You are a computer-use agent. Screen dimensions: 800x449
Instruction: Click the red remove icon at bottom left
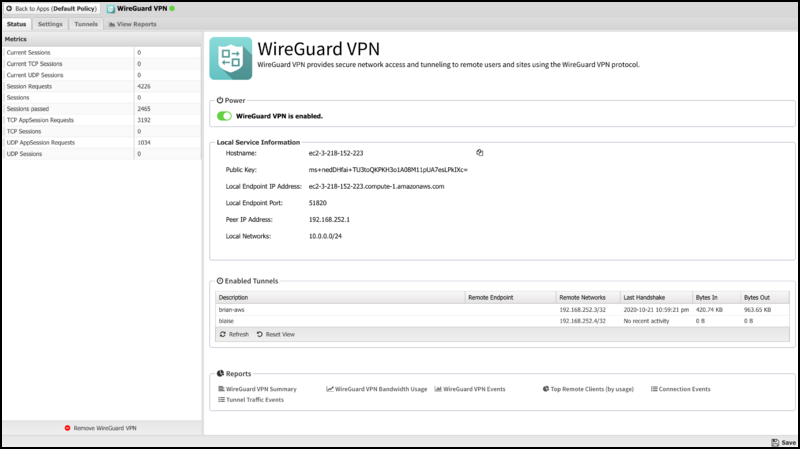click(x=67, y=428)
